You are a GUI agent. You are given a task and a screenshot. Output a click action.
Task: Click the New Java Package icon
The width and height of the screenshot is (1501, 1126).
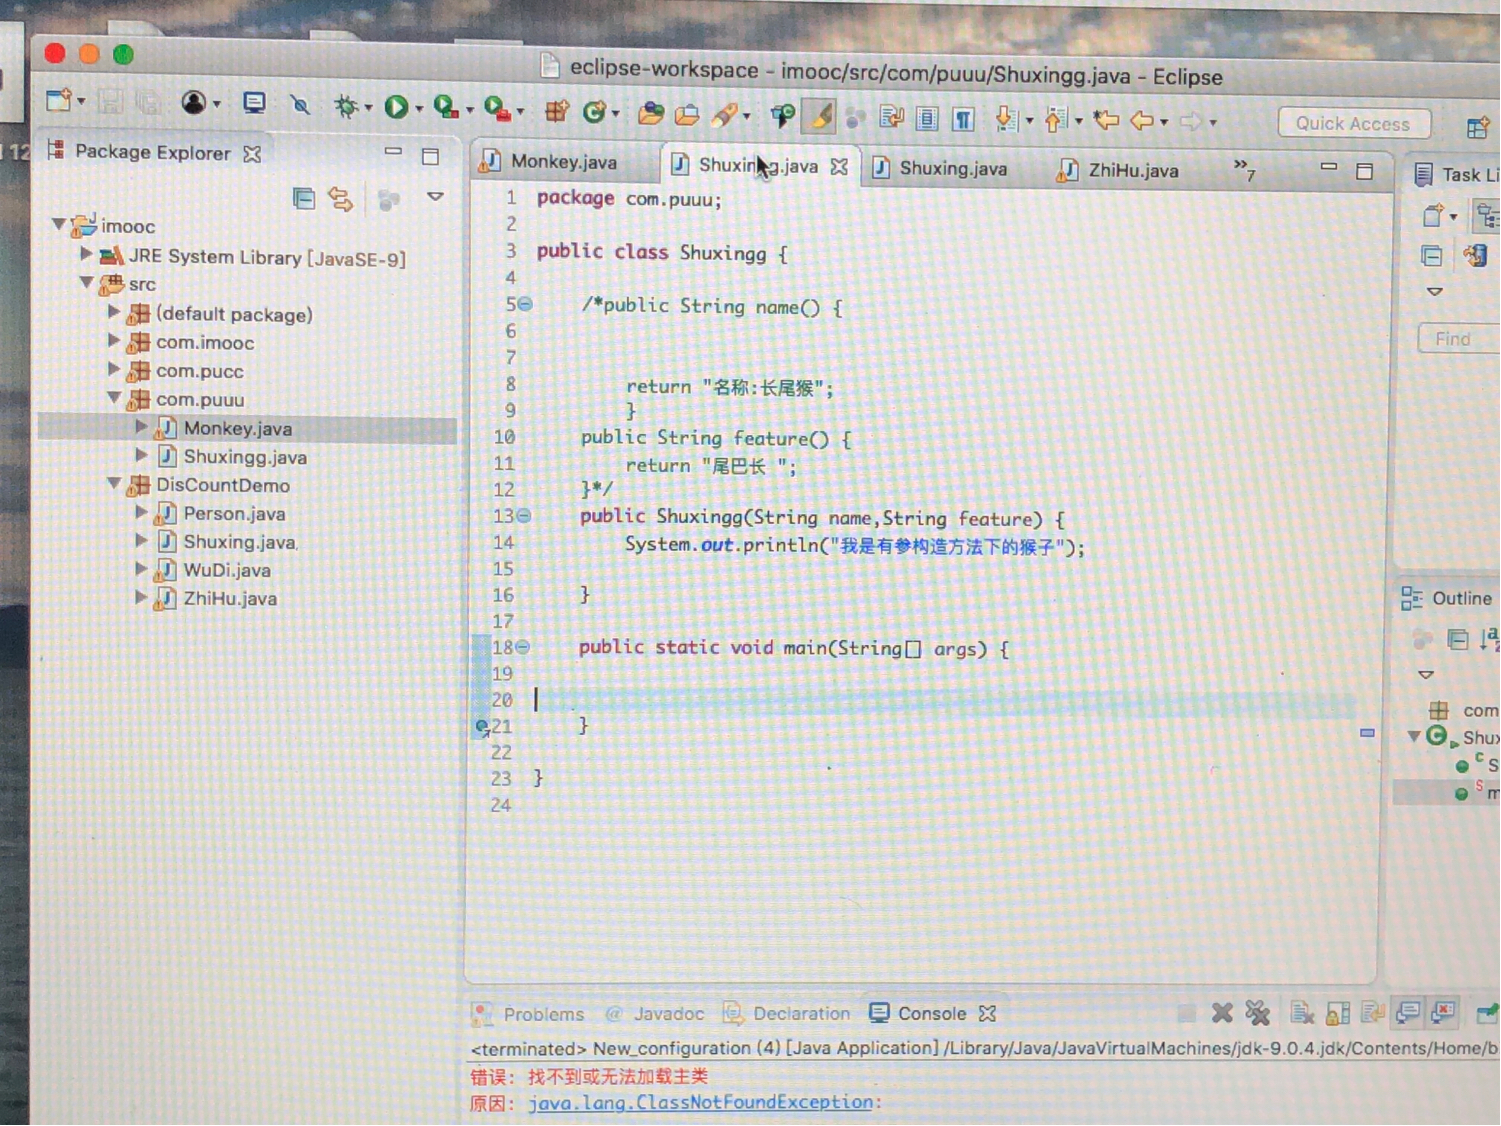(557, 111)
